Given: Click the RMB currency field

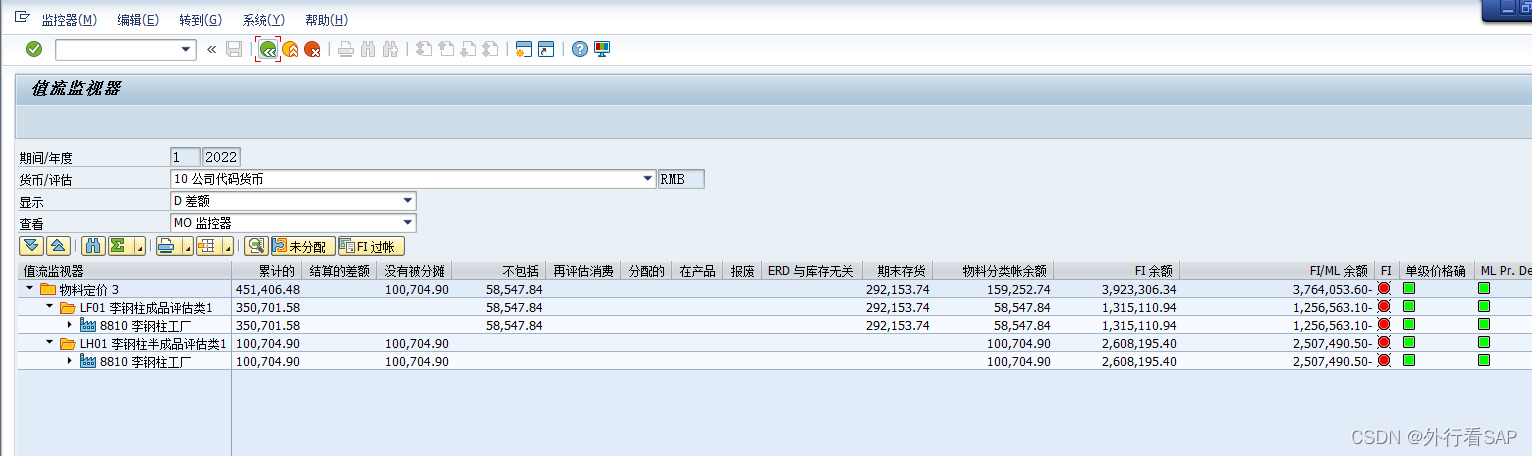Looking at the screenshot, I should (x=680, y=179).
